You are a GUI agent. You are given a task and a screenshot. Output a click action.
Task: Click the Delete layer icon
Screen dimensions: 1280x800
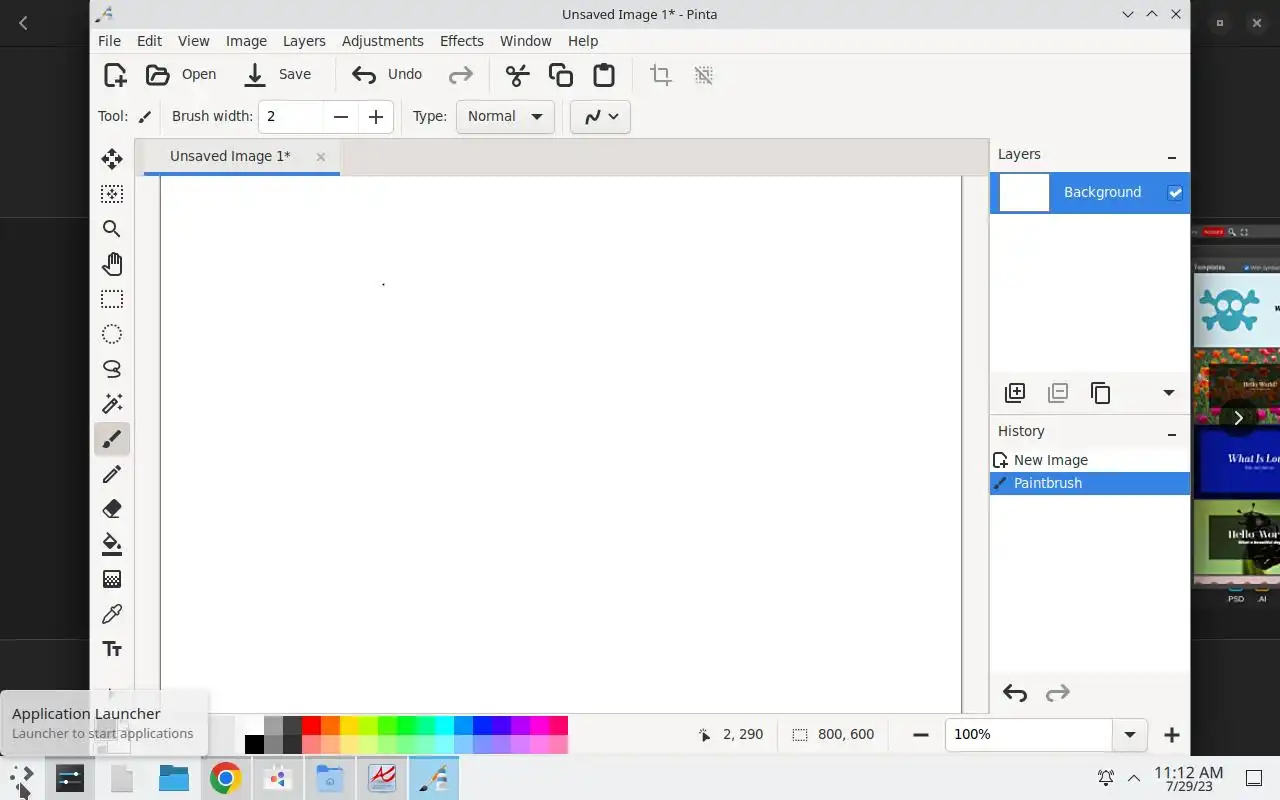1058,393
